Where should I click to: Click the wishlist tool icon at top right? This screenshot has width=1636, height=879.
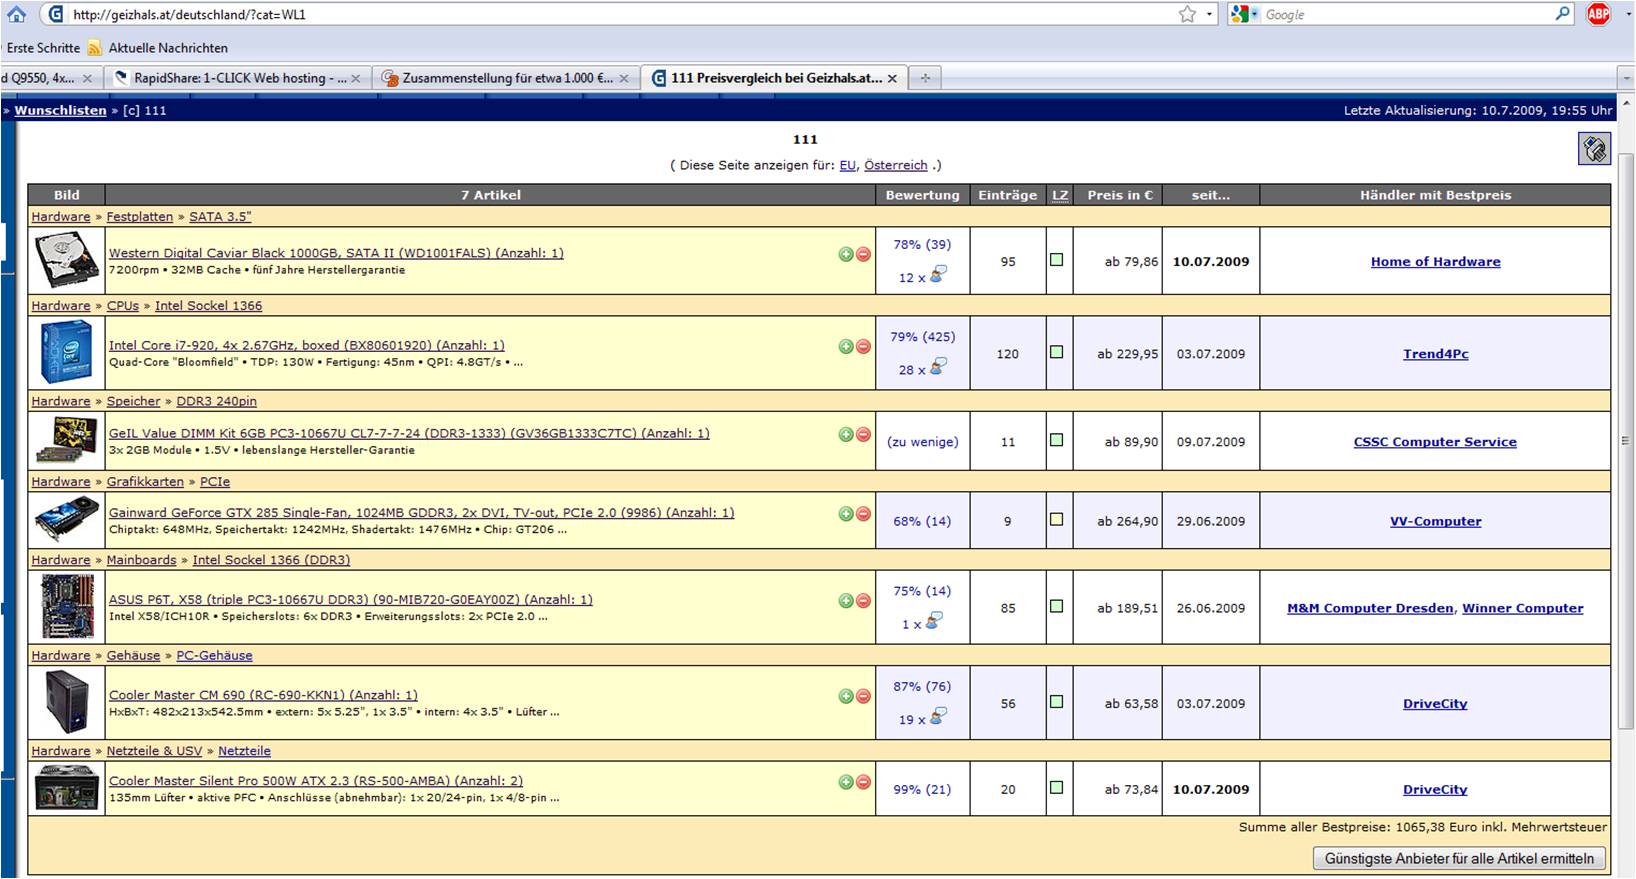(x=1594, y=149)
